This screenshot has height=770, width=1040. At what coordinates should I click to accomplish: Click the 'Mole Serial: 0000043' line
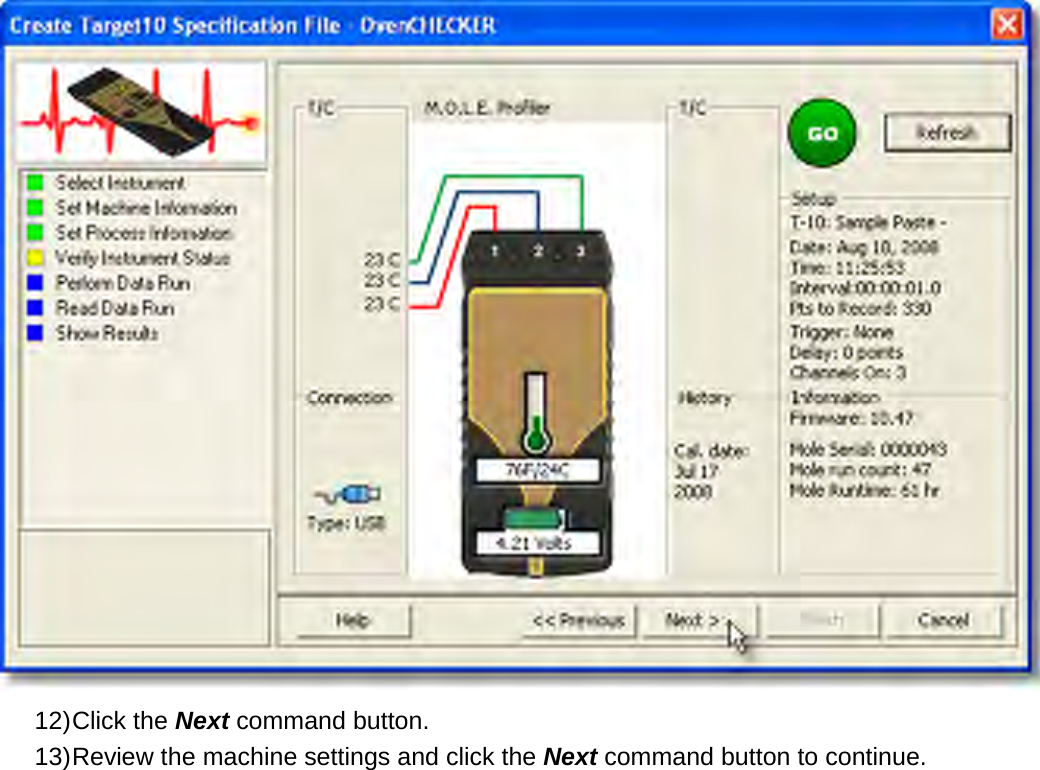[868, 450]
